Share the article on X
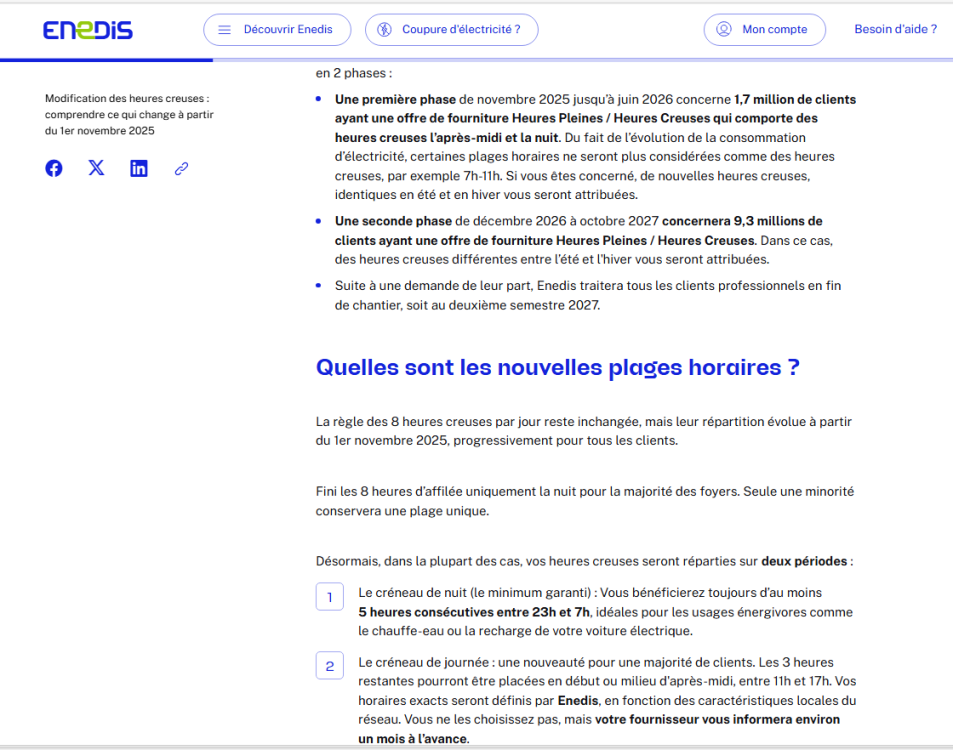The width and height of the screenshot is (953, 750). 96,168
